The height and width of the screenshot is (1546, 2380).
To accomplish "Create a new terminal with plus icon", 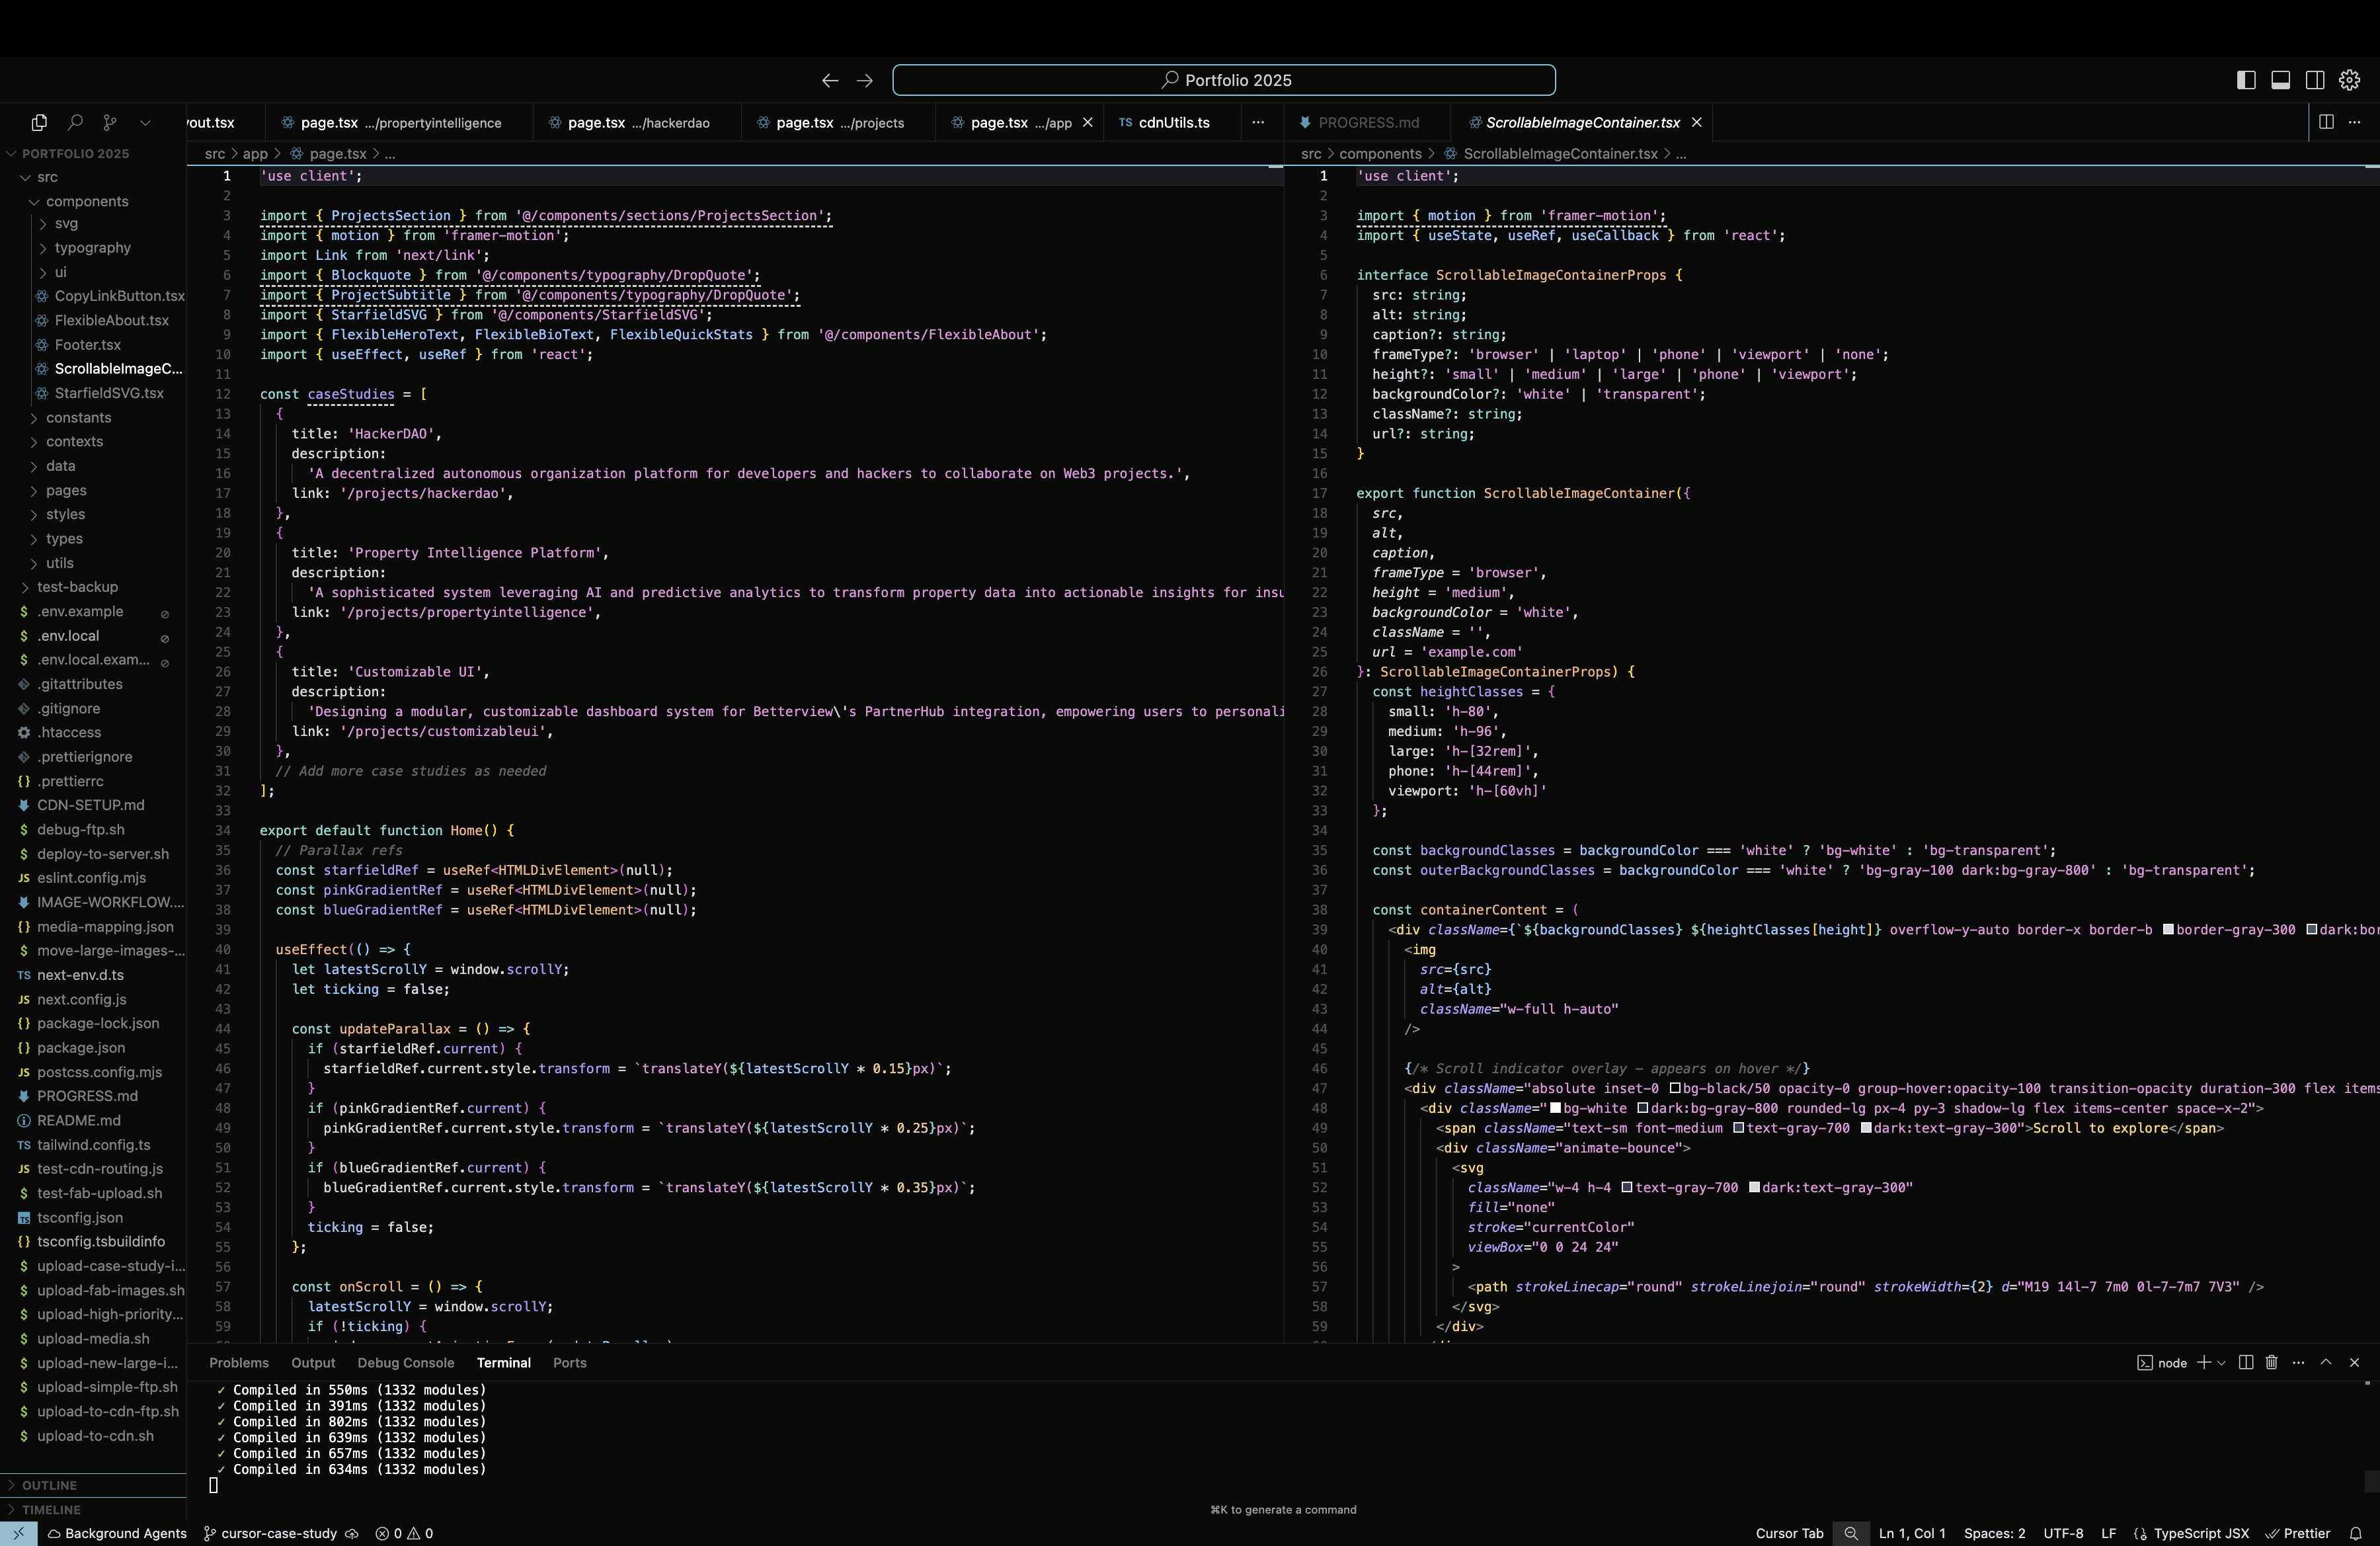I will (x=2203, y=1363).
